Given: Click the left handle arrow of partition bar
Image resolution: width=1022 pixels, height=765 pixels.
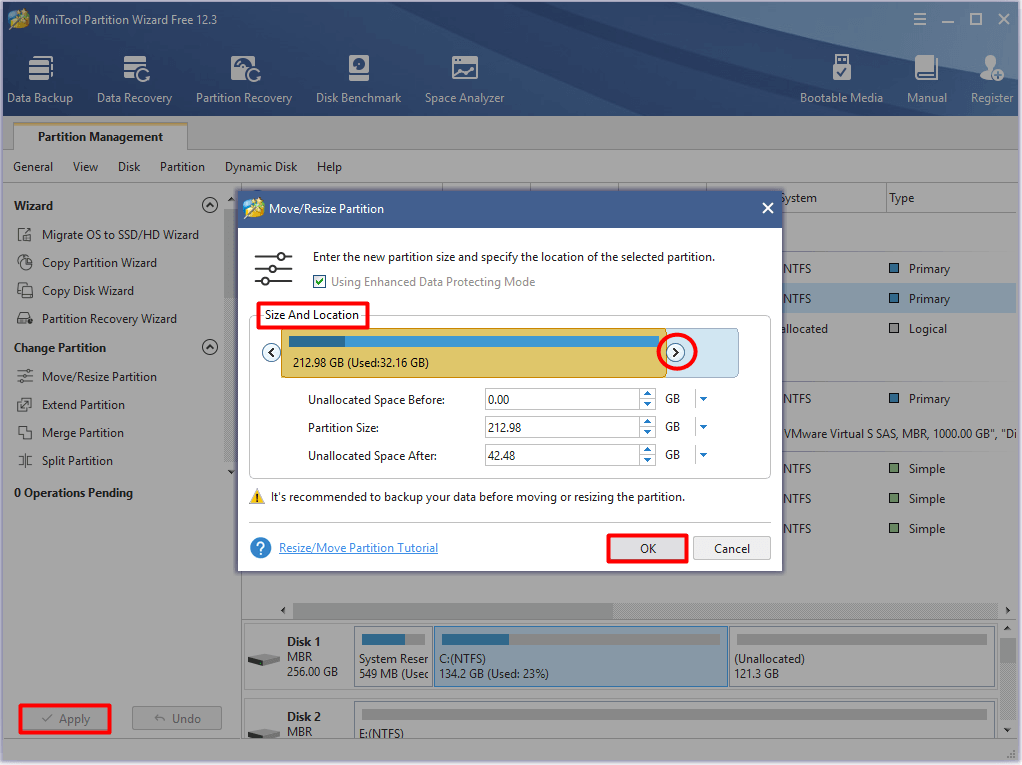Looking at the screenshot, I should [x=271, y=353].
